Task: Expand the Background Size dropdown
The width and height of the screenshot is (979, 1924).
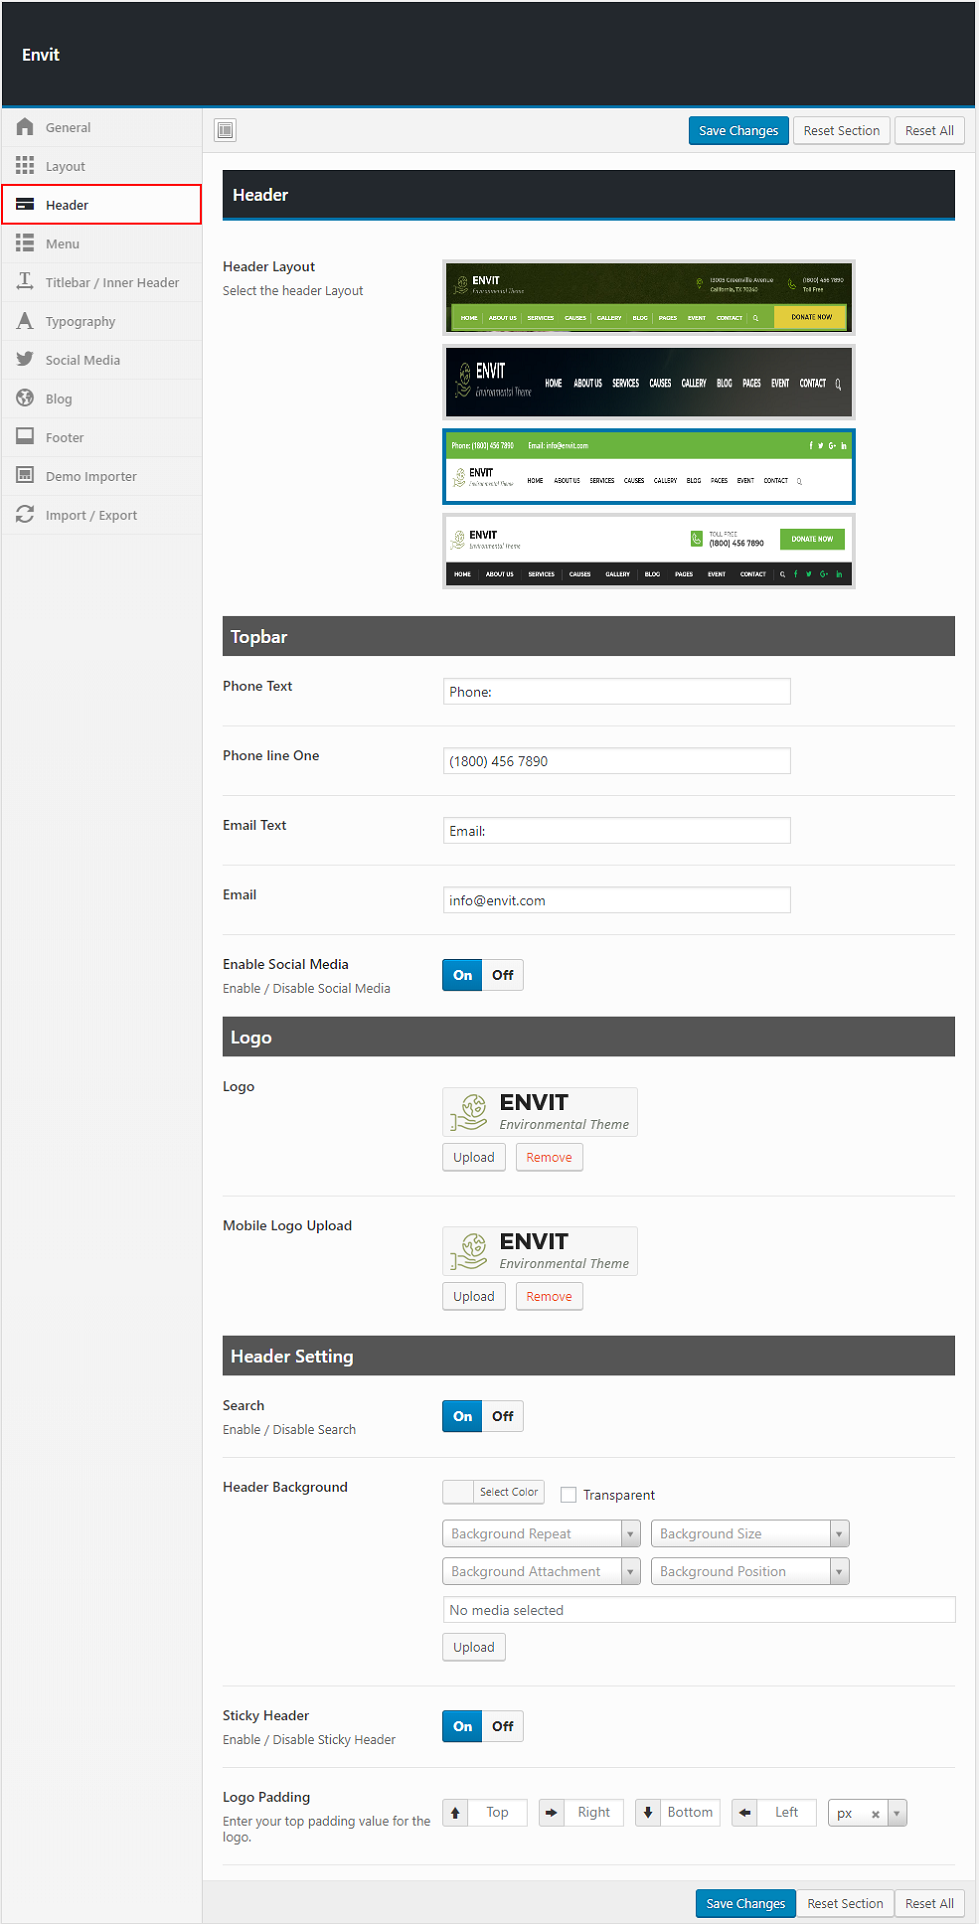Action: (750, 1534)
